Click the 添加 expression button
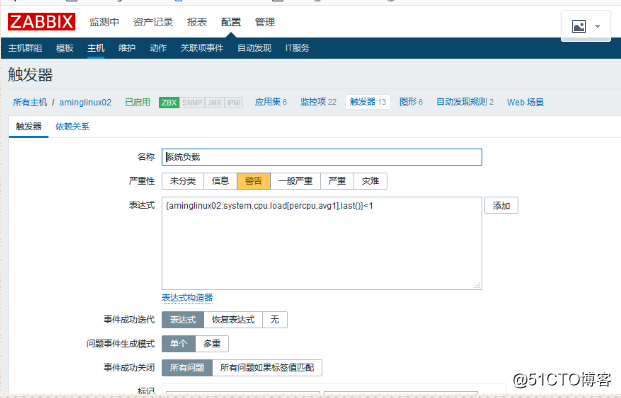The height and width of the screenshot is (398, 621). click(501, 206)
